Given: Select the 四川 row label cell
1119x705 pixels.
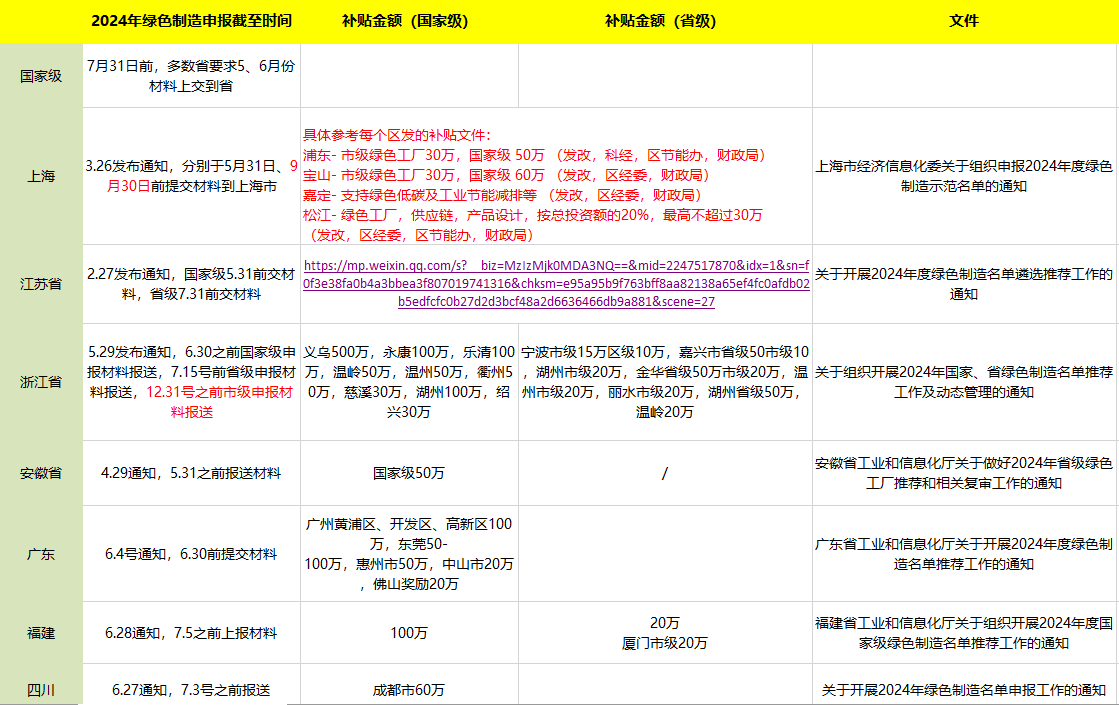Looking at the screenshot, I should coord(41,690).
